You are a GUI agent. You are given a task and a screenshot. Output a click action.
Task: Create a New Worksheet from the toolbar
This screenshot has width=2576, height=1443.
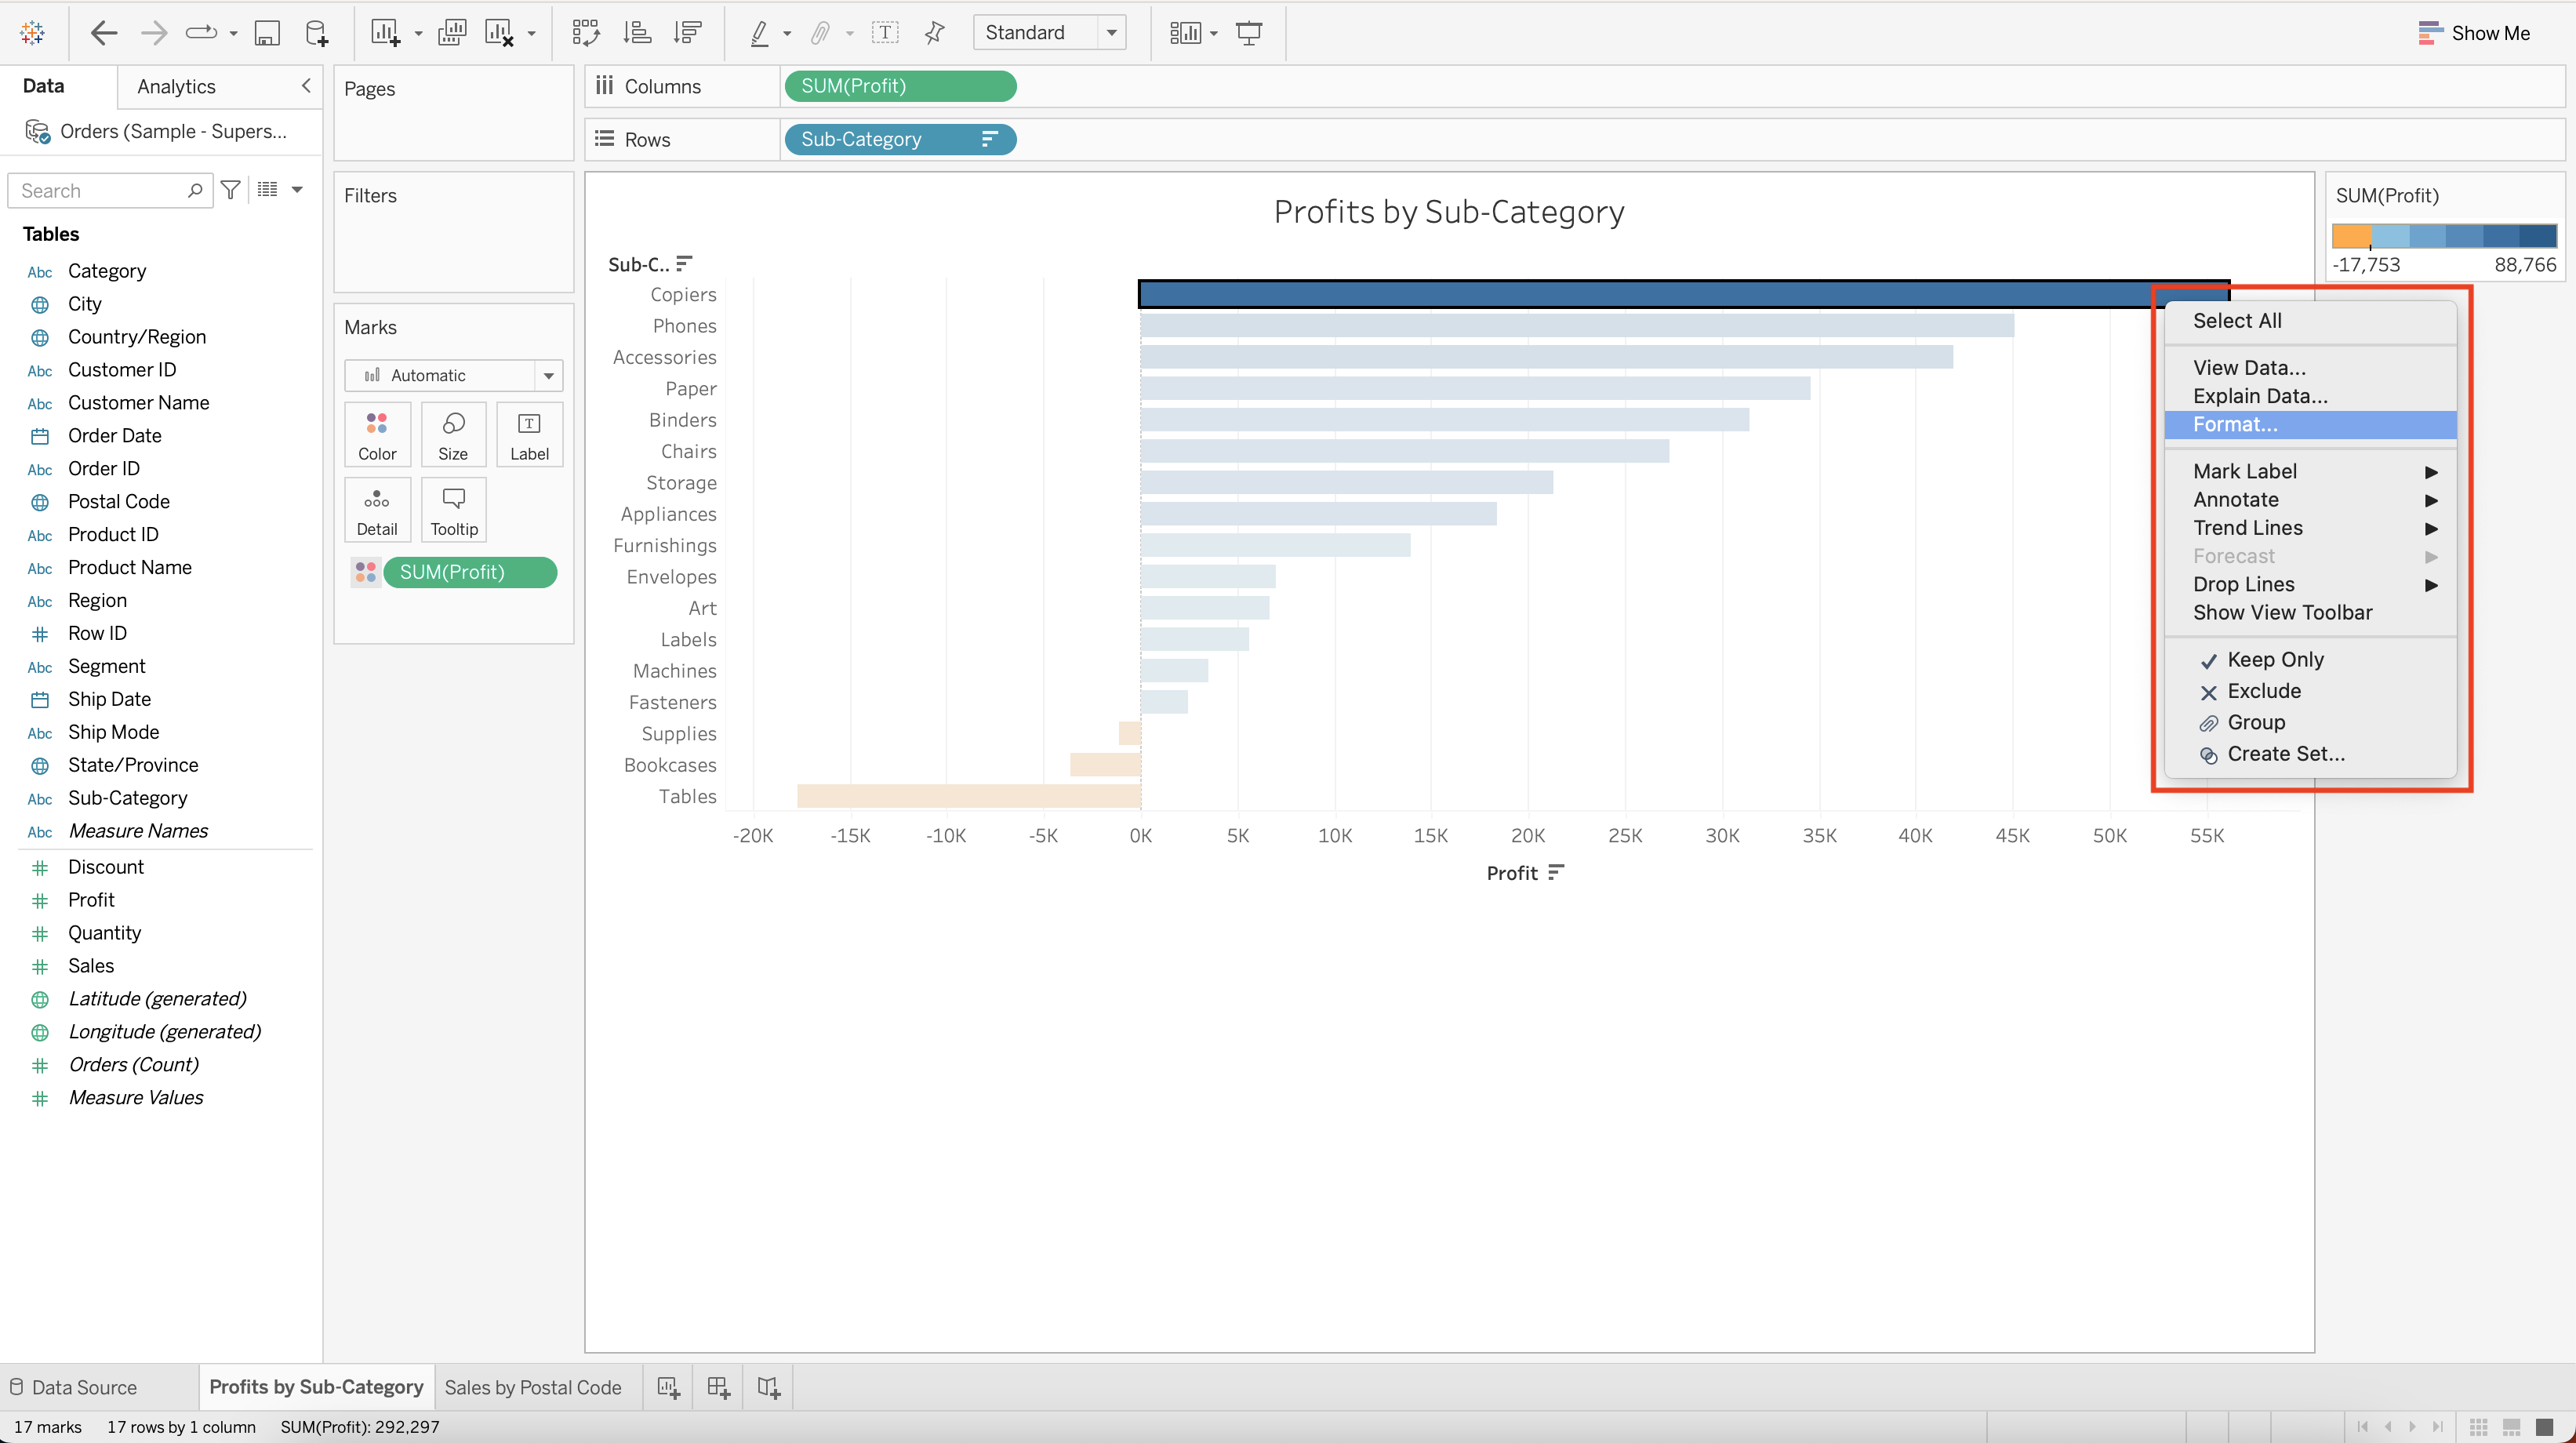384,32
